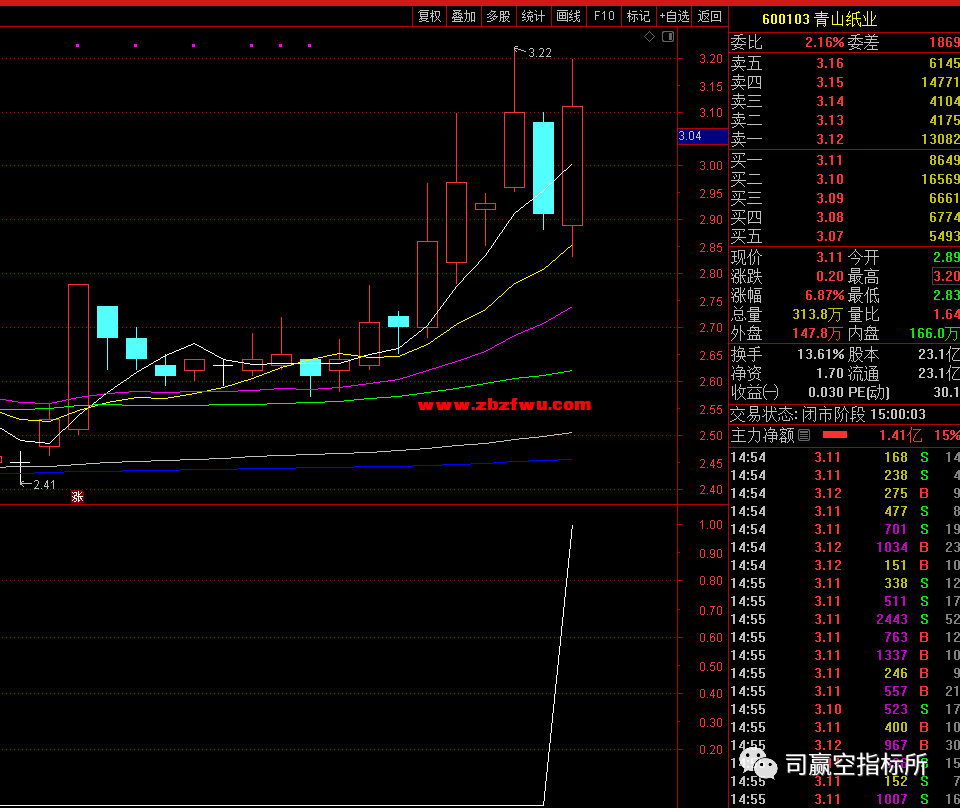Image resolution: width=960 pixels, height=808 pixels.
Task: Click the 换手 value 13.61%
Action: [820, 354]
